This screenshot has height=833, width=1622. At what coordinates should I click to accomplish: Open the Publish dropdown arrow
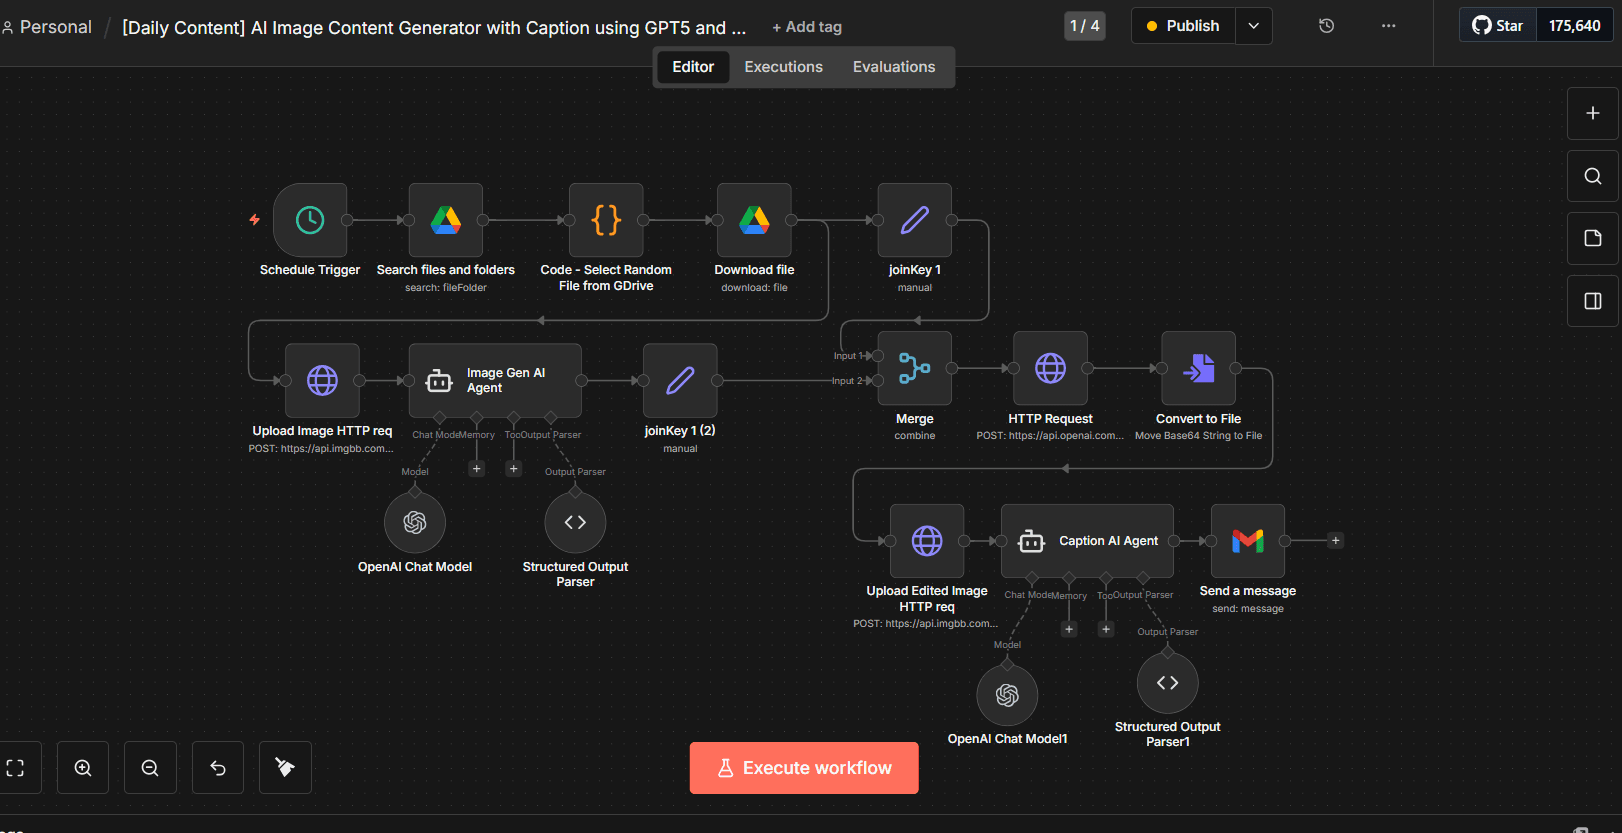point(1254,26)
